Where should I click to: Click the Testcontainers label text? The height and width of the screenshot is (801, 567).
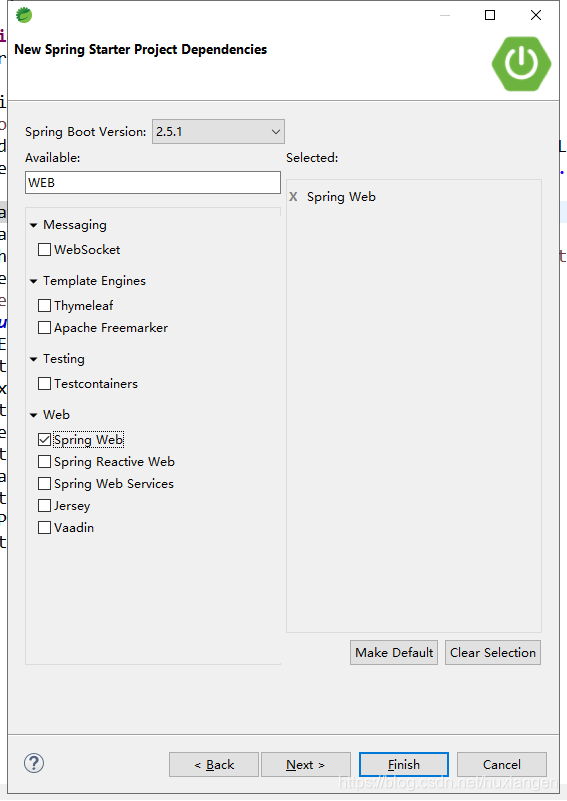[x=96, y=384]
